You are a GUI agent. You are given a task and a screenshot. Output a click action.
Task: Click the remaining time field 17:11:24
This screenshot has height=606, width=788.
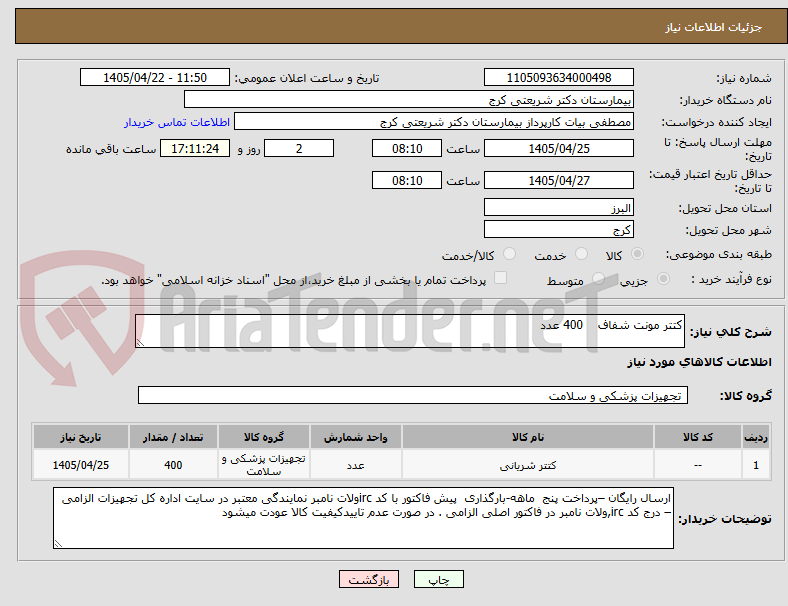[195, 148]
